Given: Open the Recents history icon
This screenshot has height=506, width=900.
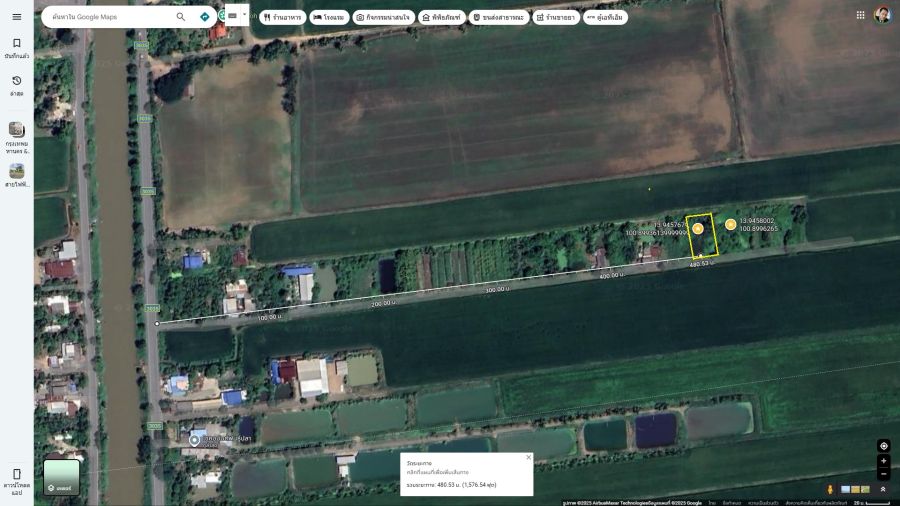Looking at the screenshot, I should coord(16,85).
